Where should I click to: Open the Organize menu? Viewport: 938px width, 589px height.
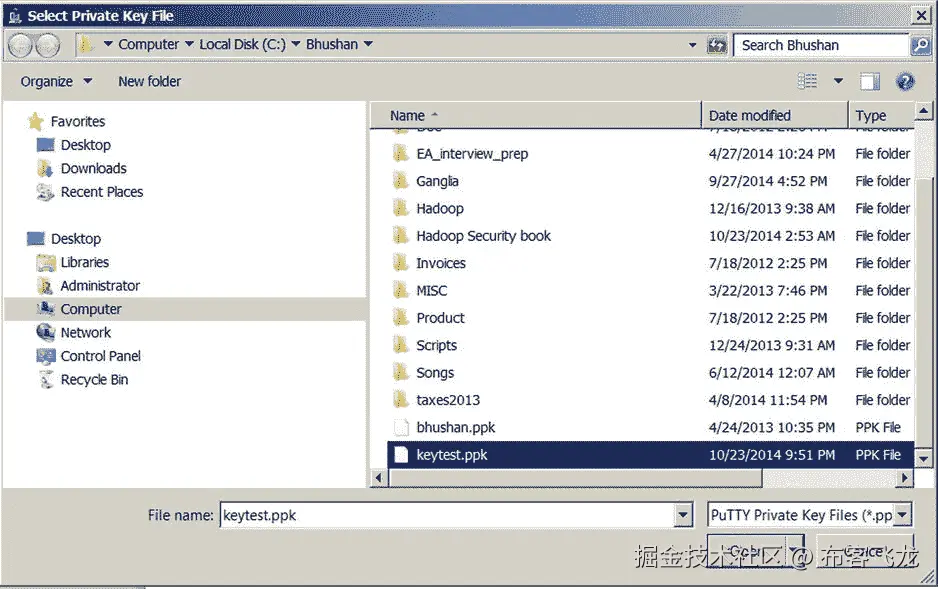click(56, 81)
